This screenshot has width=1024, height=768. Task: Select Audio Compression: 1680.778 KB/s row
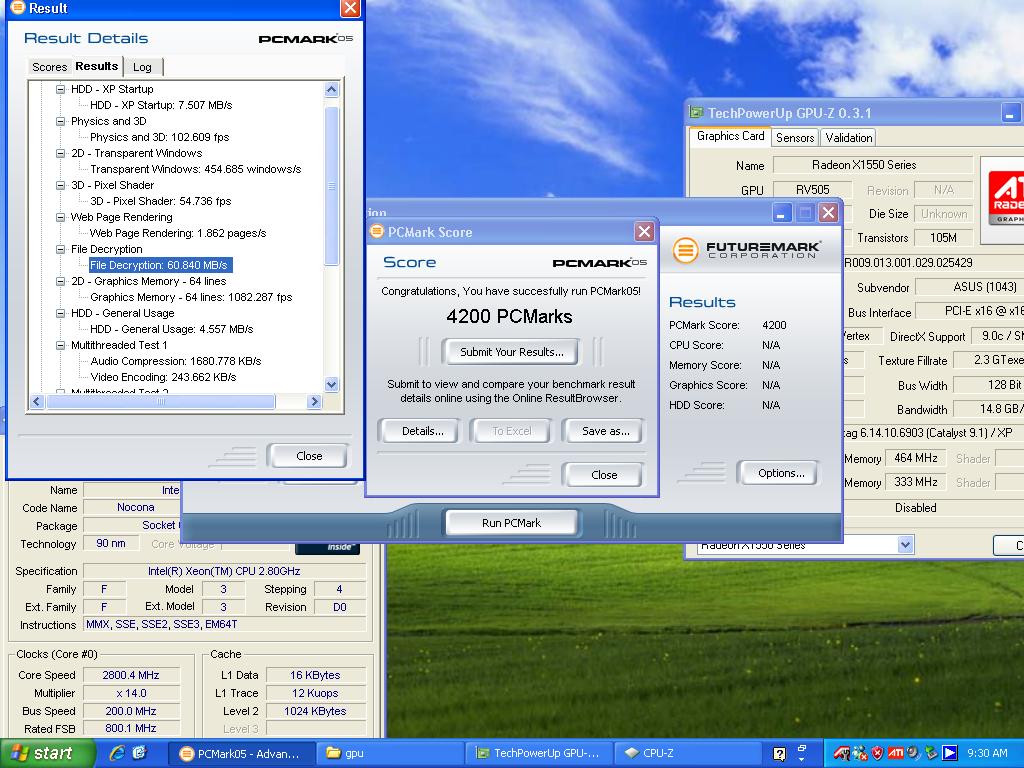(x=176, y=361)
